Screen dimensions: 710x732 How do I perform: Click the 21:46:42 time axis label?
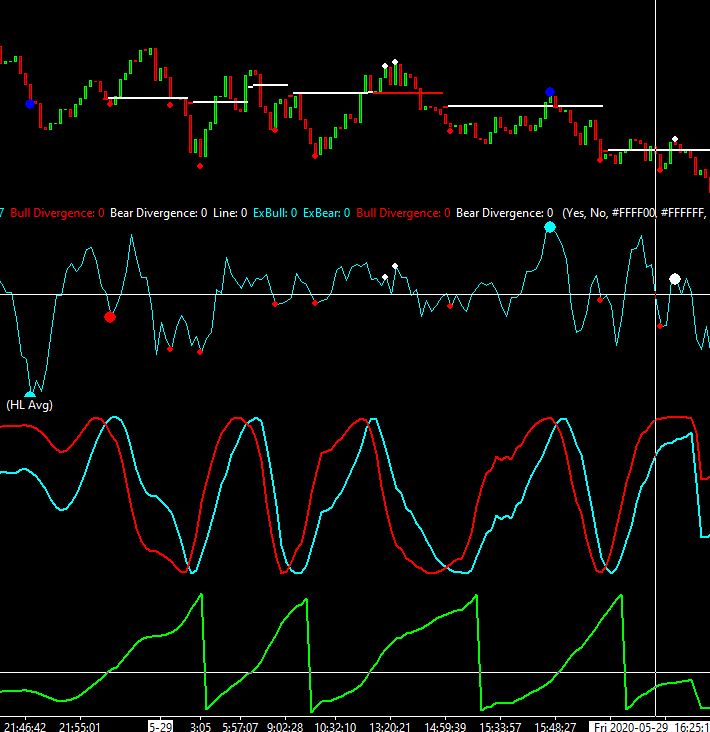(25, 727)
